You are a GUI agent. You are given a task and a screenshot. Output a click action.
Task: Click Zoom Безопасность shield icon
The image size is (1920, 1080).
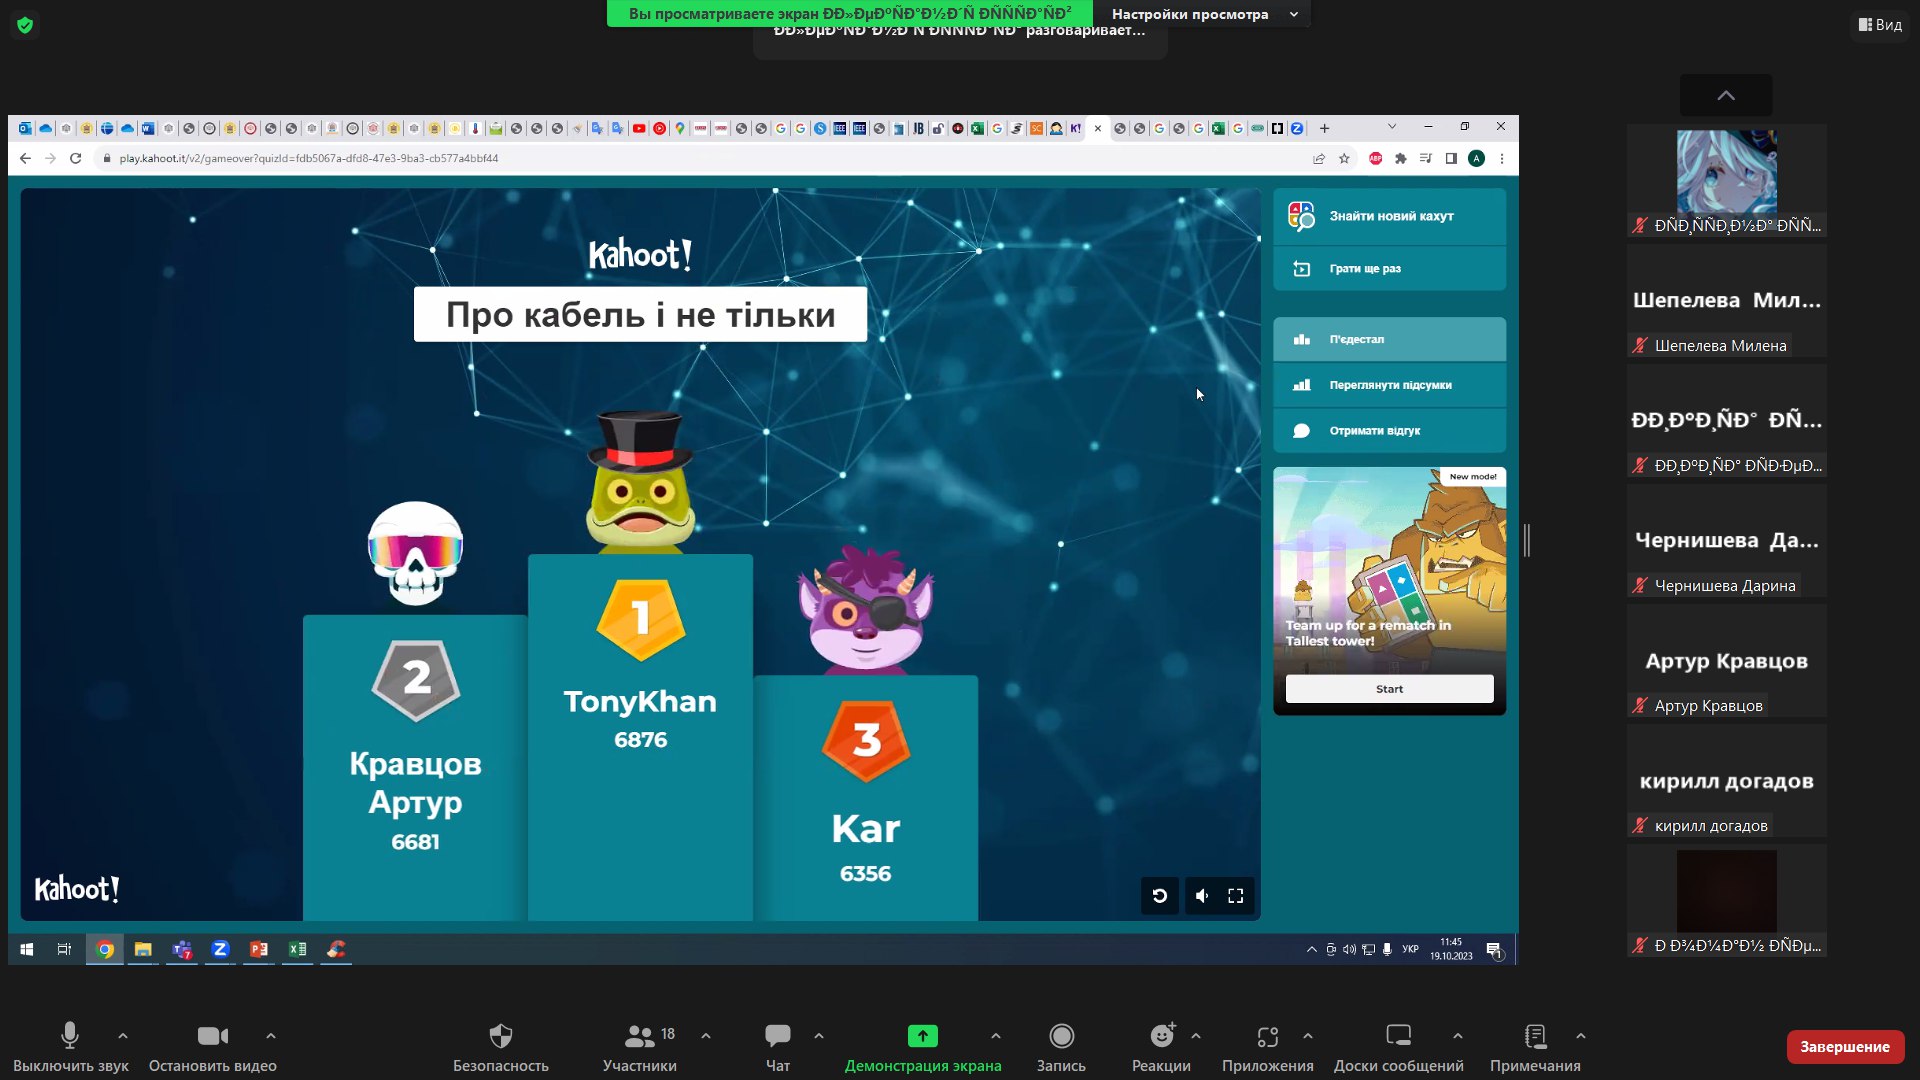point(500,1036)
